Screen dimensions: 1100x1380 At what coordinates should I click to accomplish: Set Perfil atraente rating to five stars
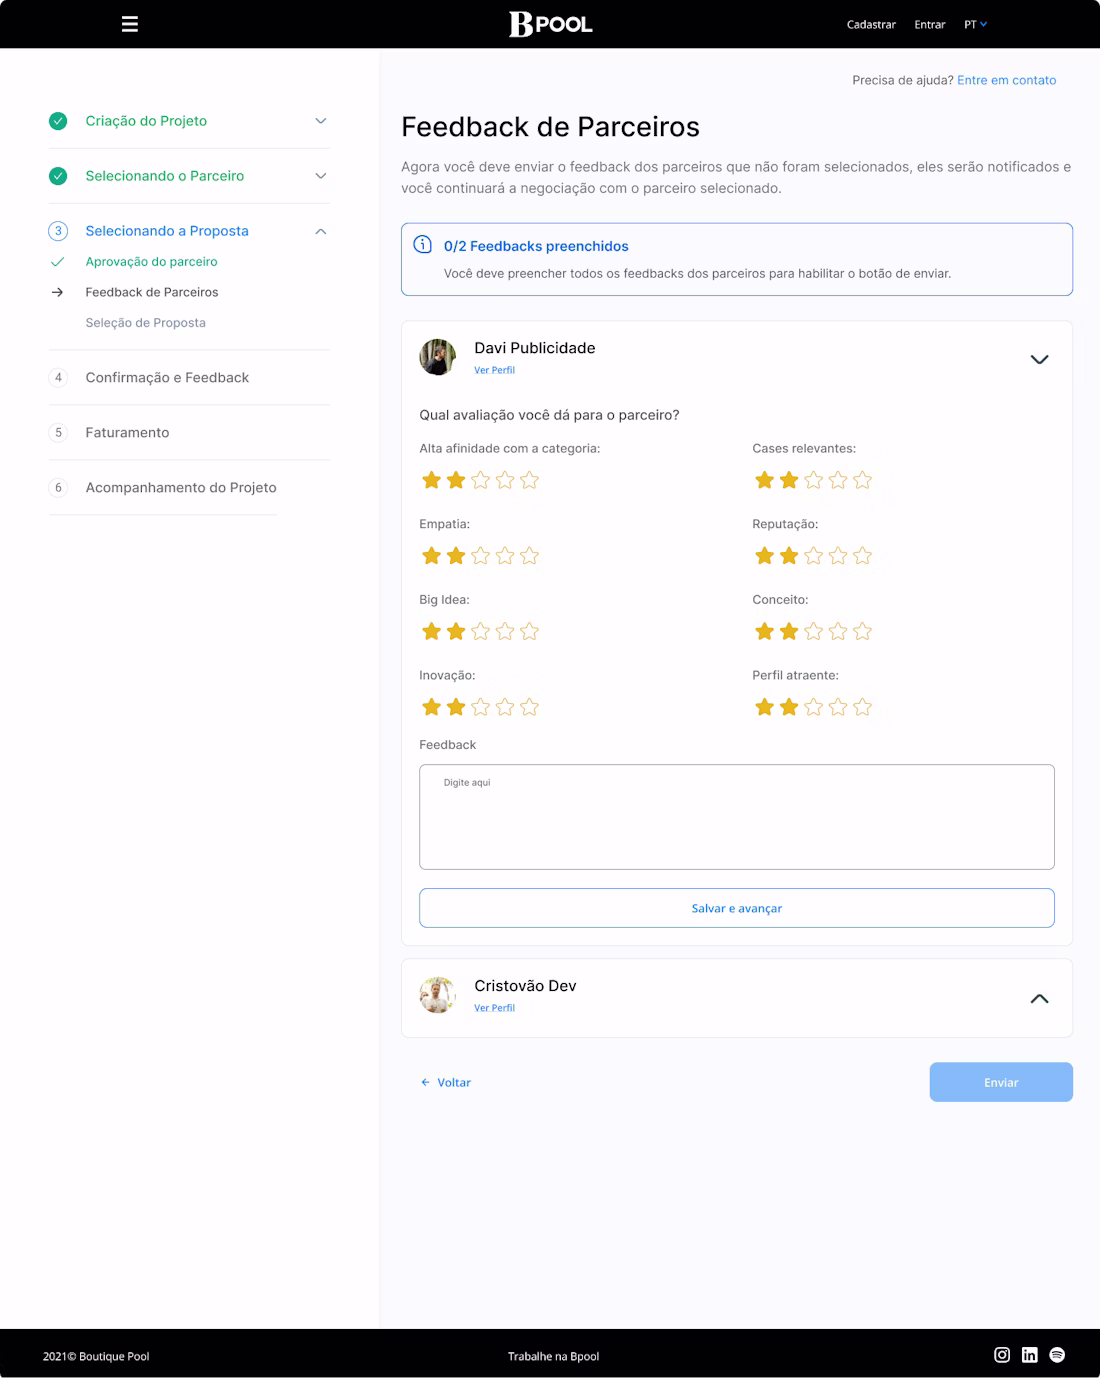tap(863, 707)
